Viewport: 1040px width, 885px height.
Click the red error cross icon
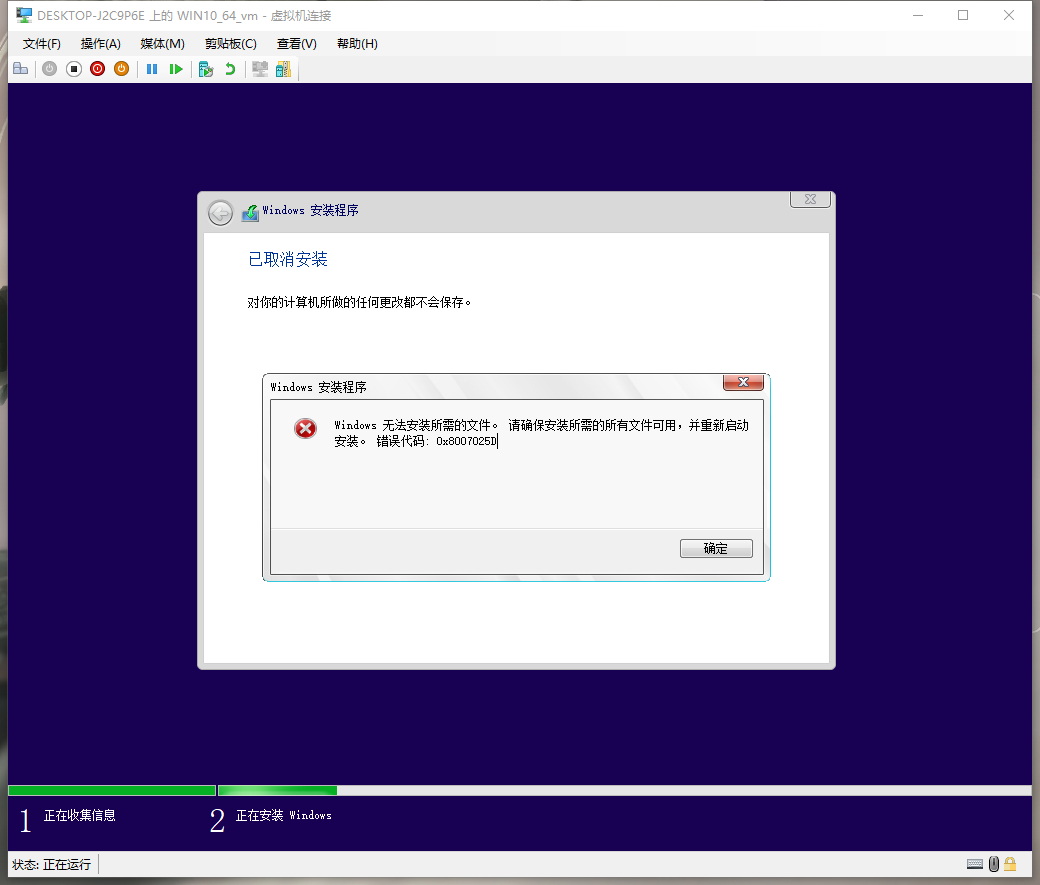pyautogui.click(x=306, y=429)
